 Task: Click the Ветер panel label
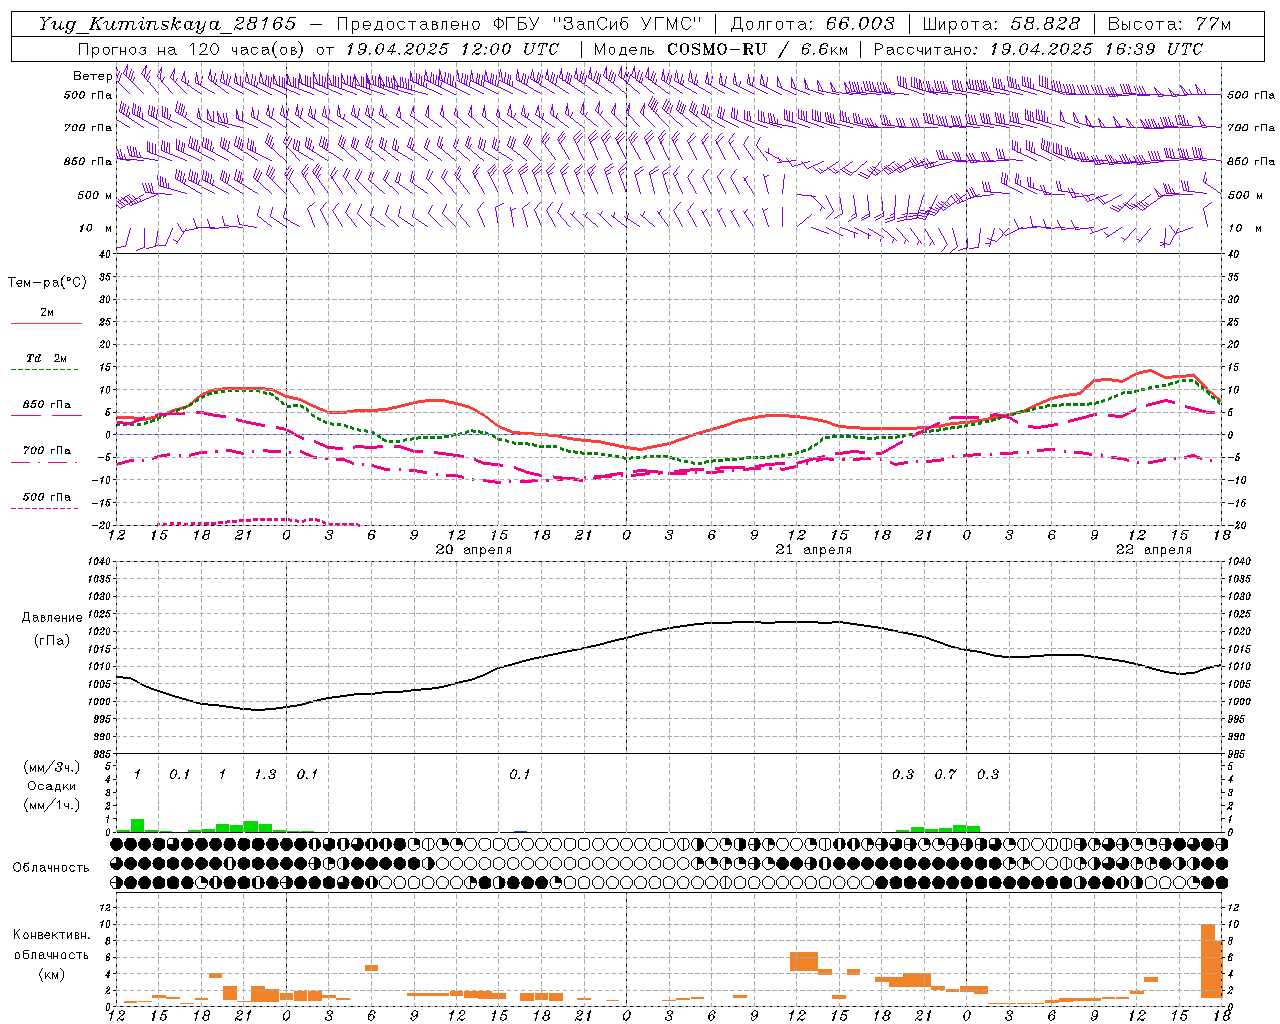coord(92,76)
